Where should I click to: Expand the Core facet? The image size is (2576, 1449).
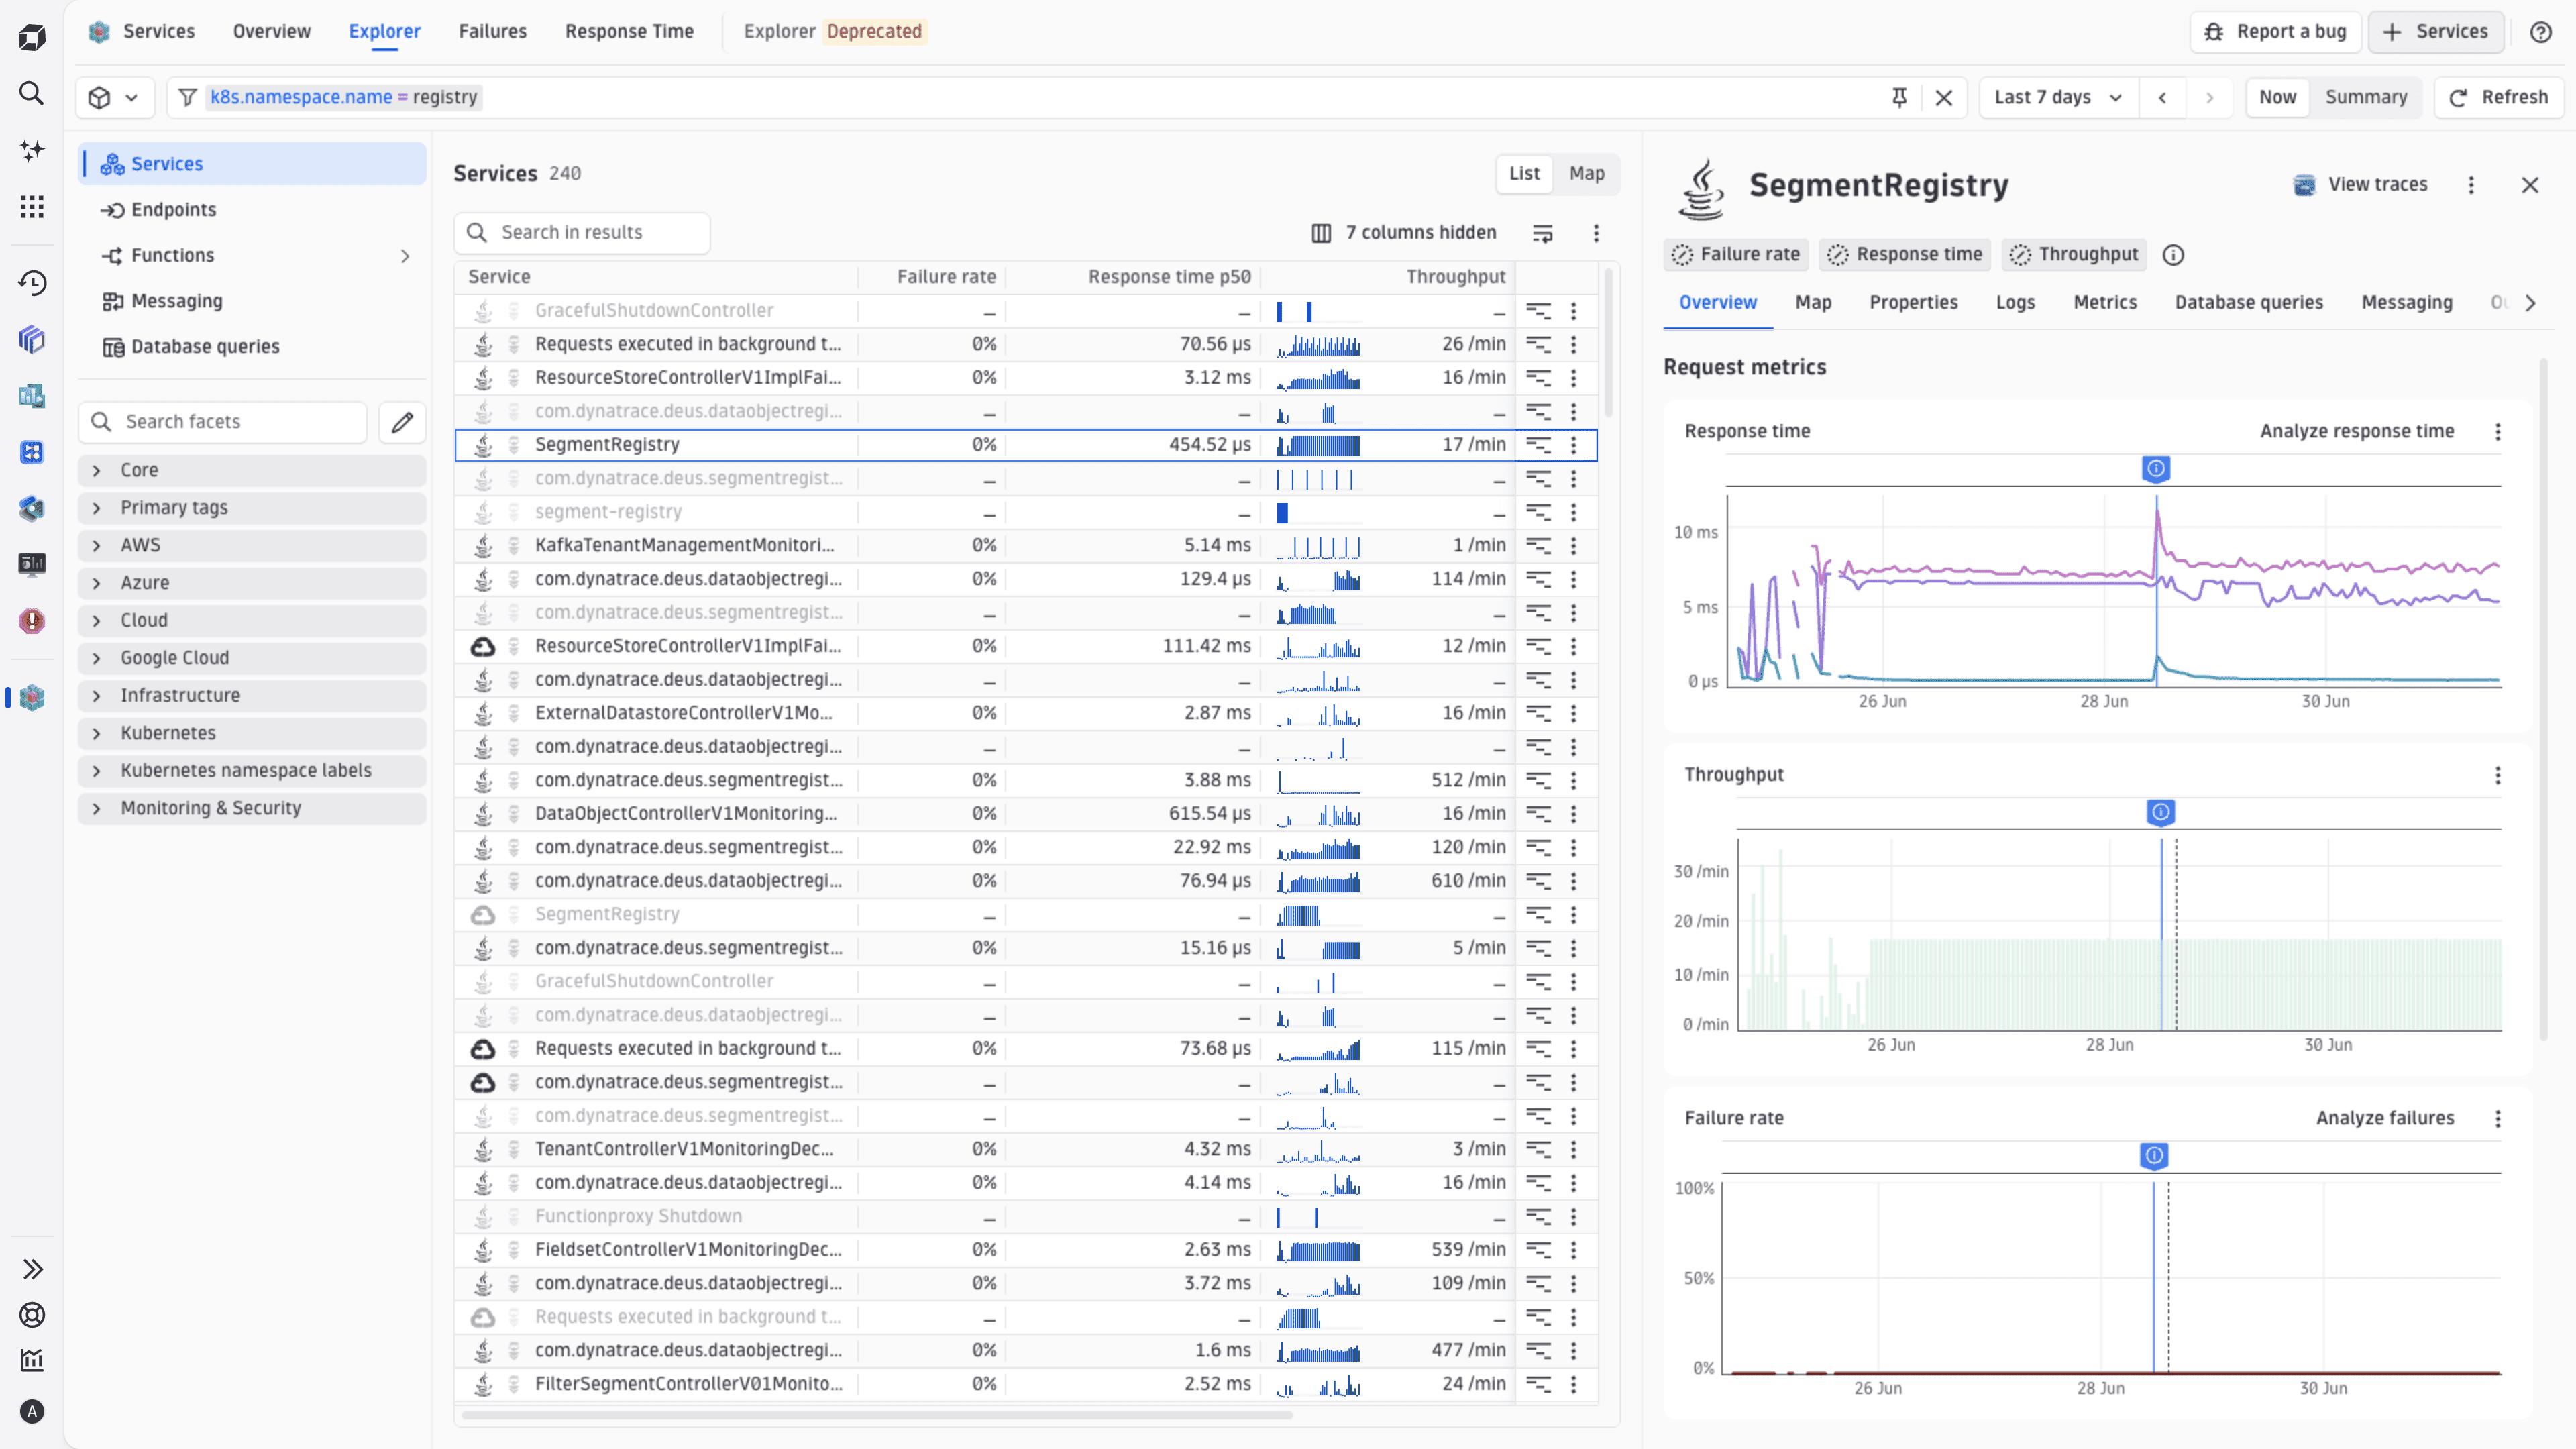coord(252,470)
